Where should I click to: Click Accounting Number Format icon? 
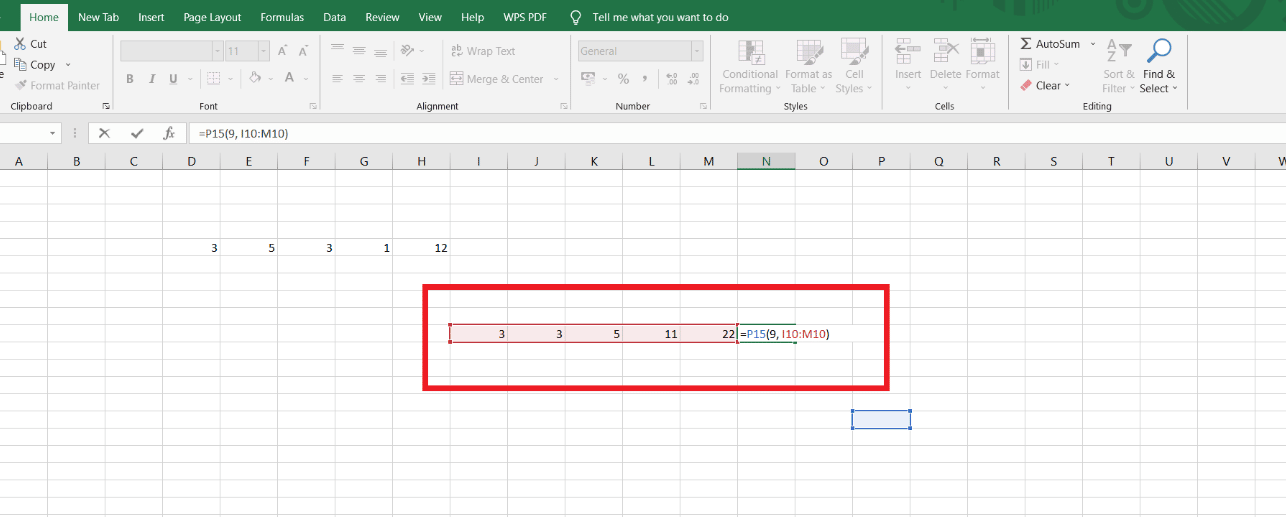pos(588,78)
